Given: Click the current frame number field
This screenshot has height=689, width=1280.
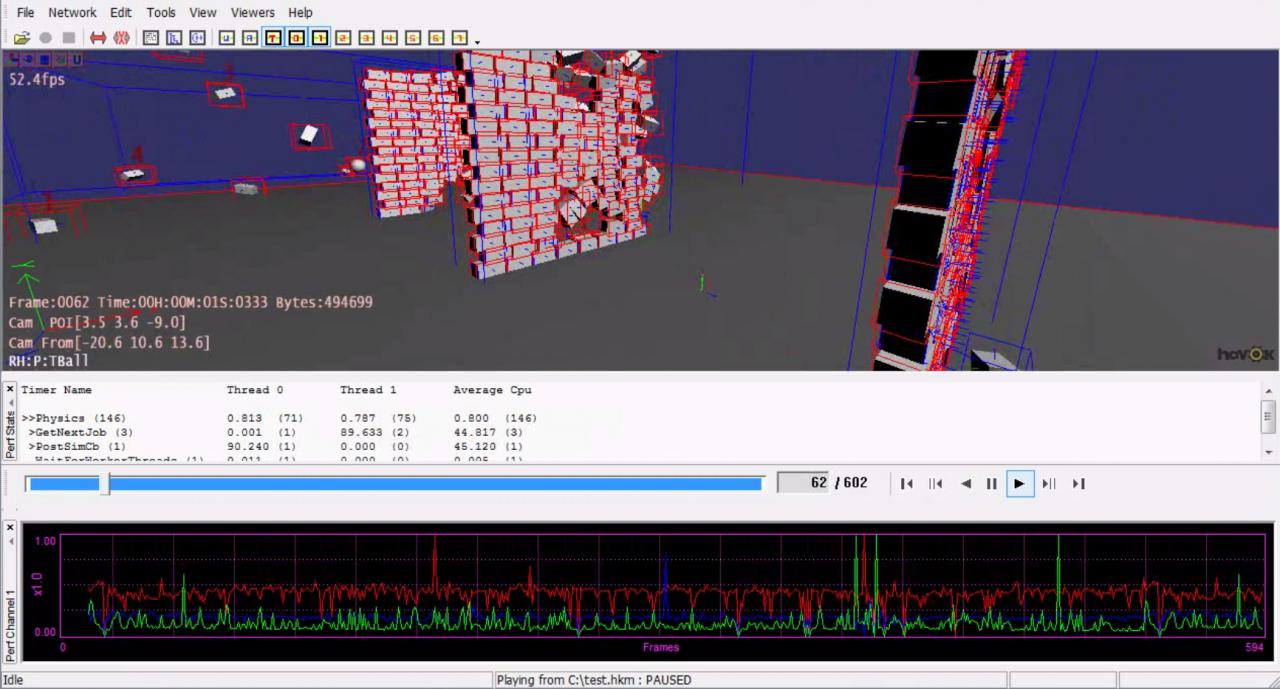Looking at the screenshot, I should point(803,483).
